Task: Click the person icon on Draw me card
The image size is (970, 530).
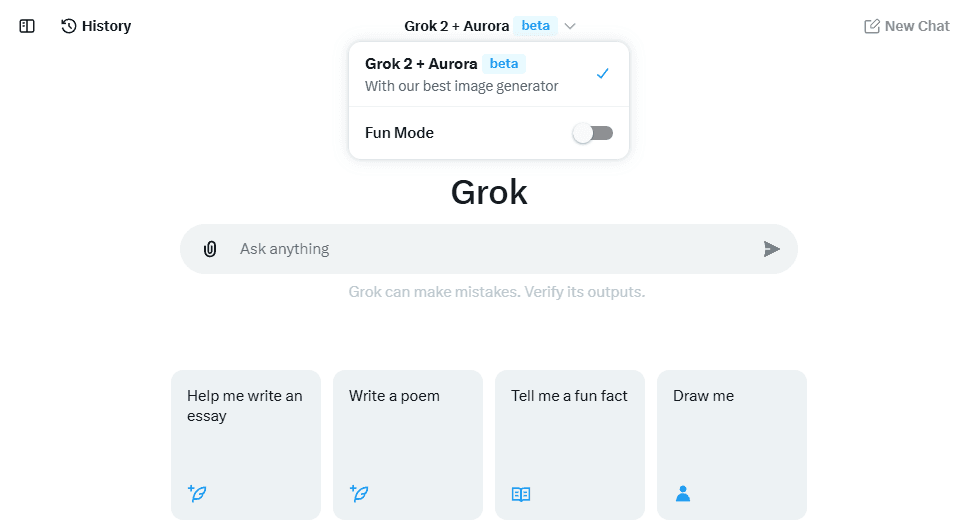Action: point(683,493)
